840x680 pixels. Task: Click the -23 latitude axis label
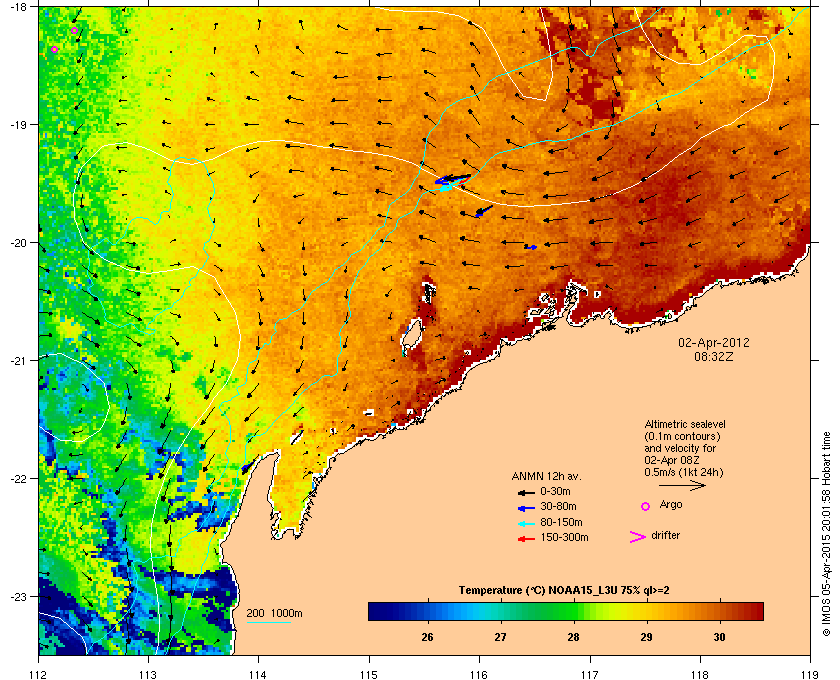[18, 596]
